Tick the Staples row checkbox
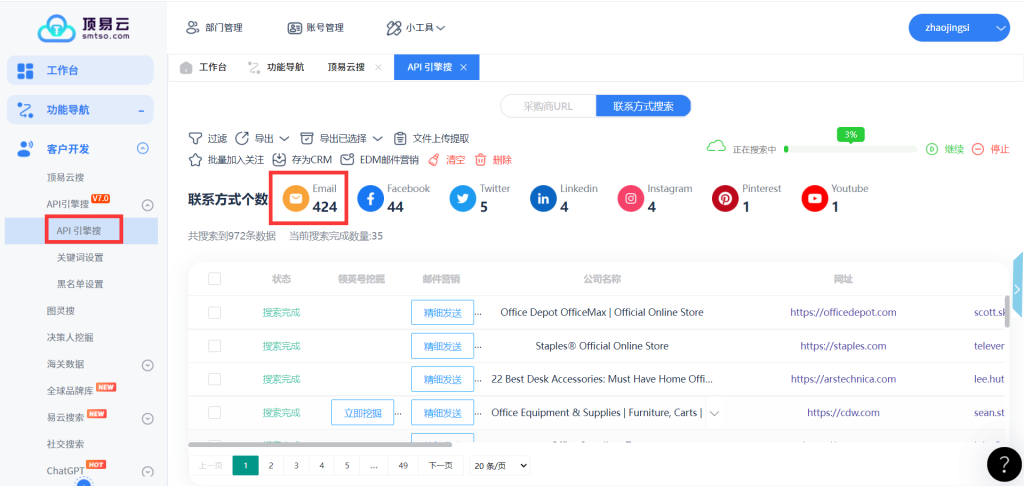Image resolution: width=1024 pixels, height=486 pixels. (x=214, y=346)
